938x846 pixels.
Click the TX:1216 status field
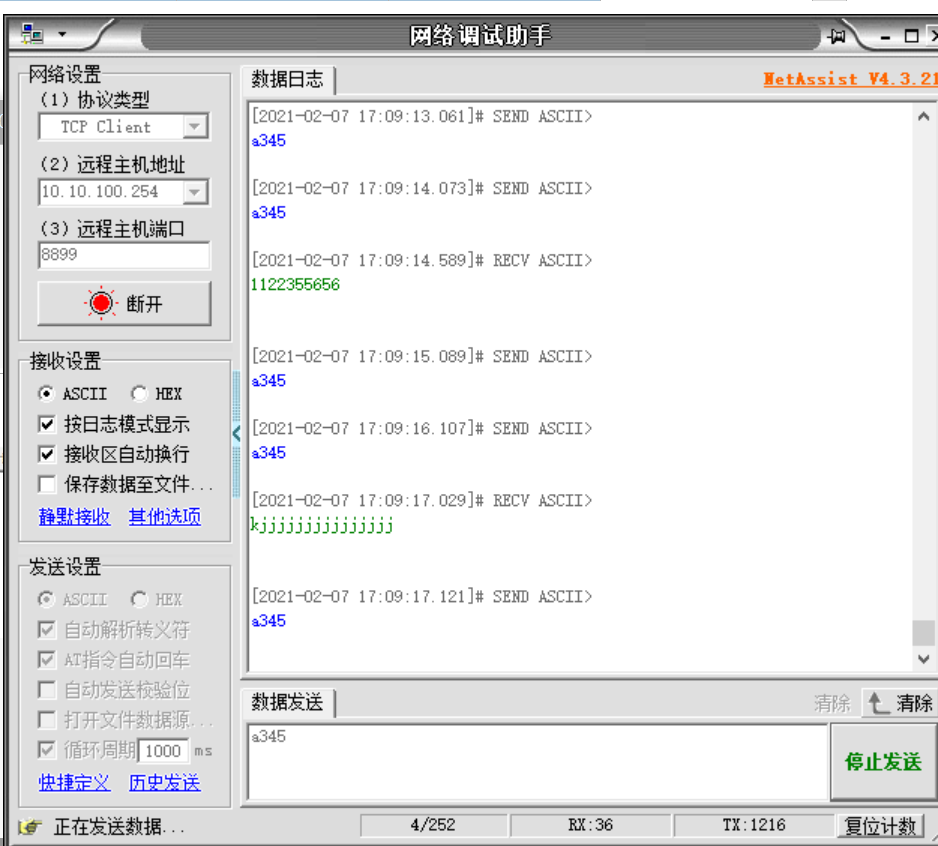pos(754,826)
